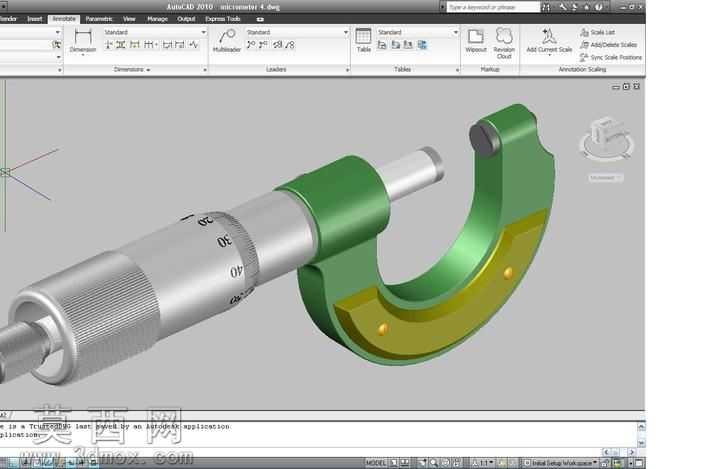Click the second dimension tool icon in Dimensions row
This screenshot has width=704, height=469.
(121, 44)
